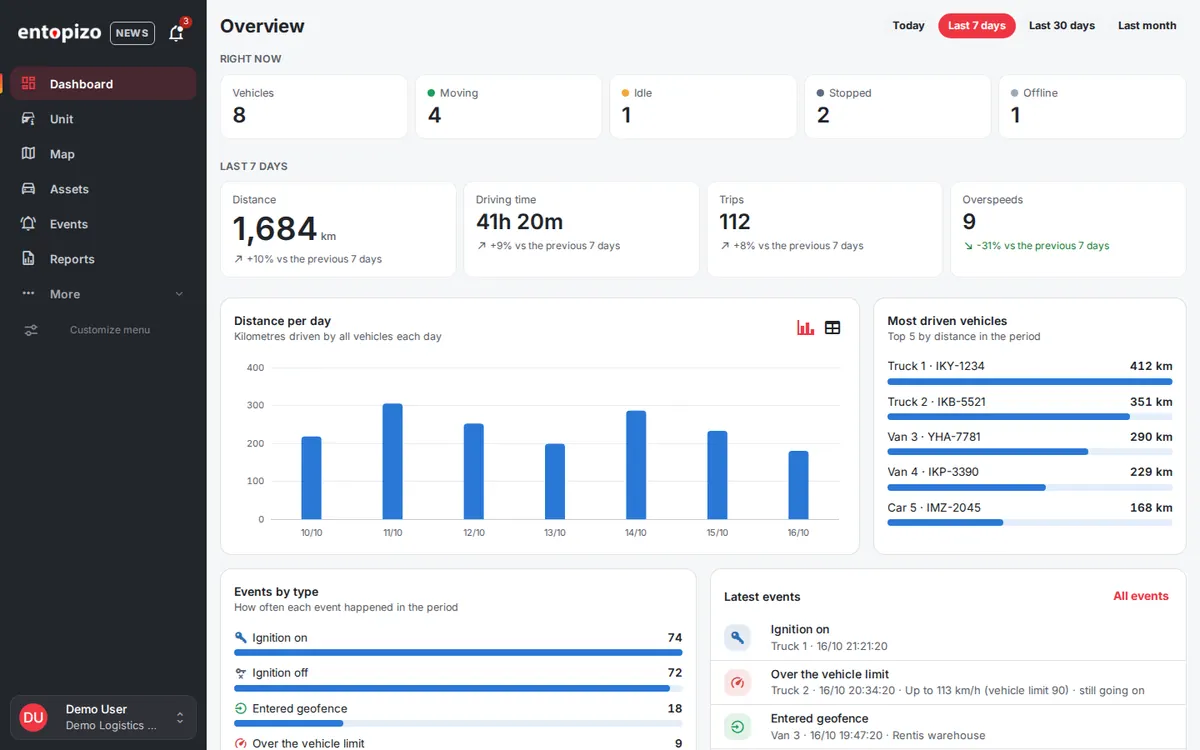This screenshot has height=750, width=1200.
Task: Click the DU user avatar
Action: point(33,717)
